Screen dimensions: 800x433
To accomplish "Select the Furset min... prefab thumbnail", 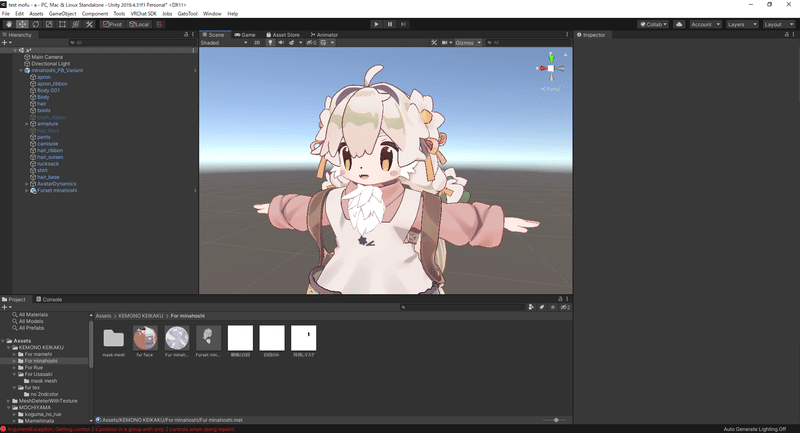I will pos(208,338).
